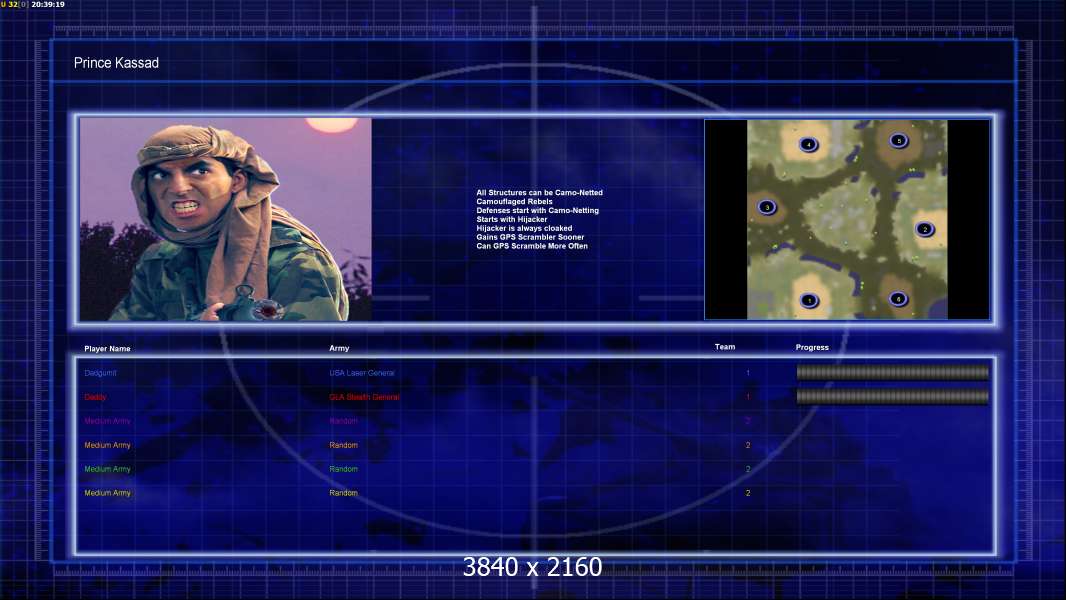Select the USA Laser General army entry
Image resolution: width=1066 pixels, height=600 pixels.
click(x=362, y=373)
